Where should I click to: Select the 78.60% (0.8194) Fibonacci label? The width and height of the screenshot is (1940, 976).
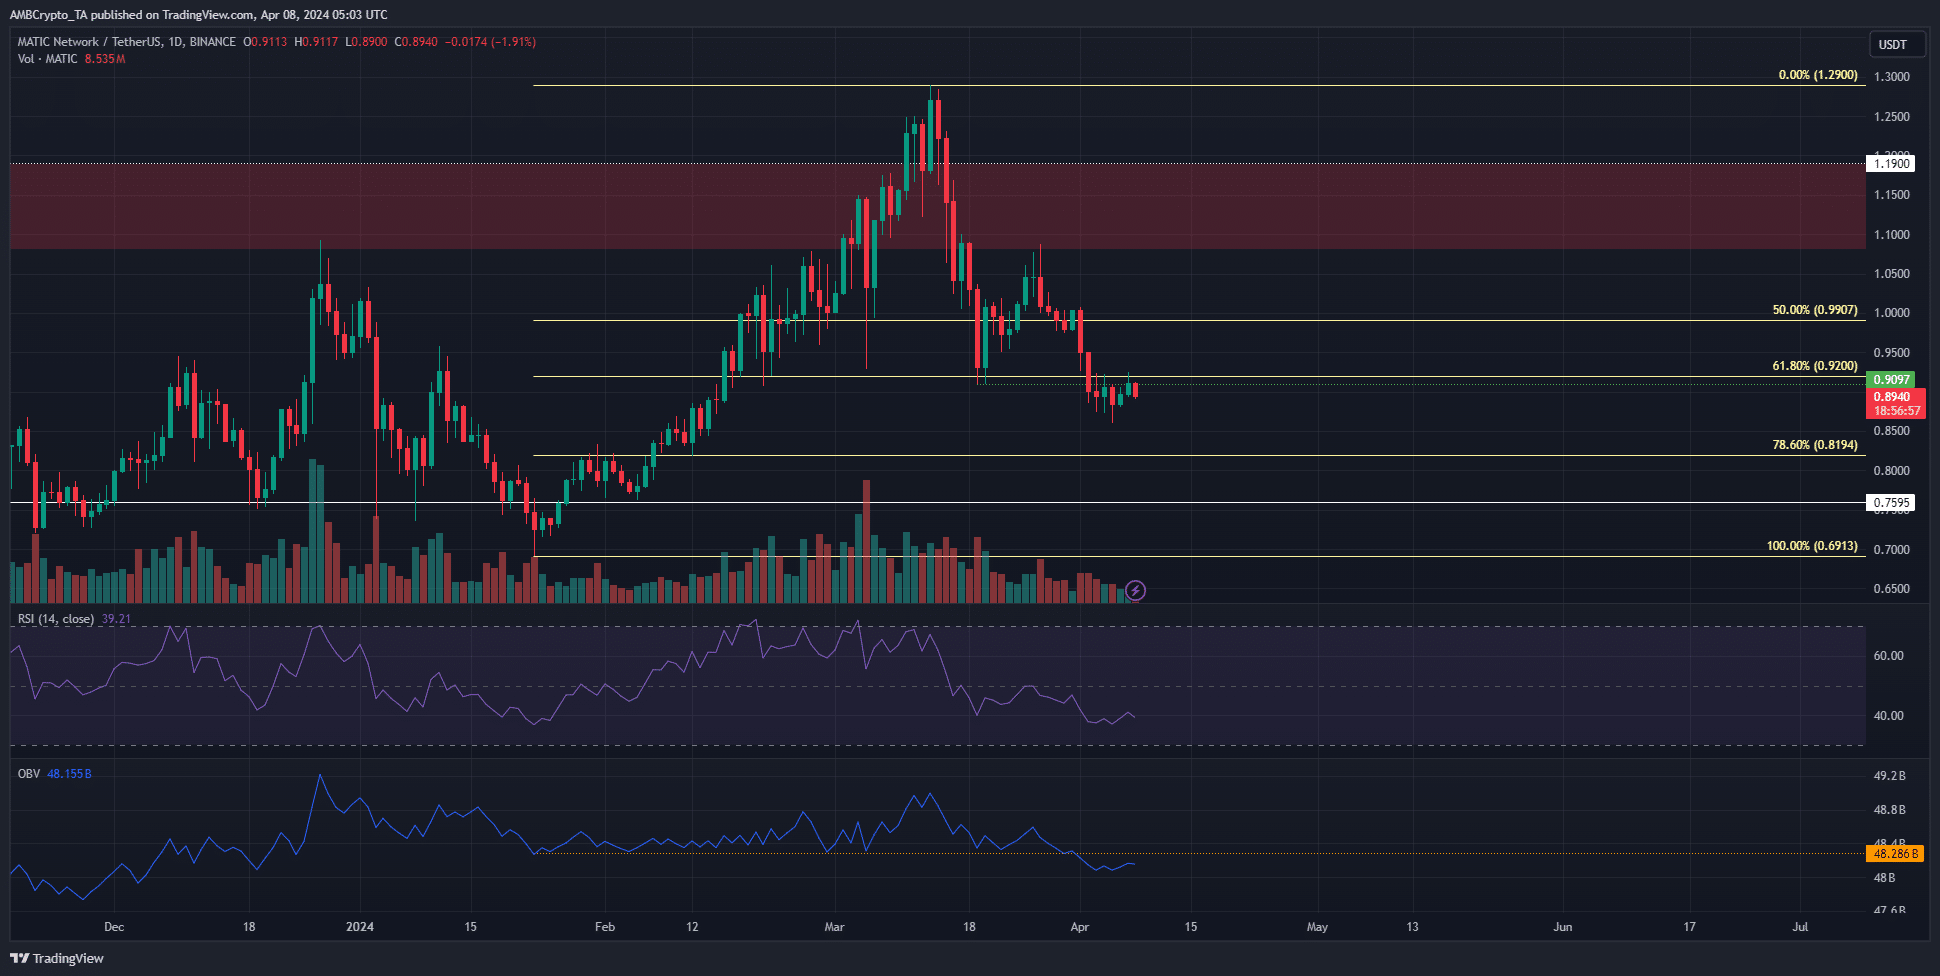1815,445
